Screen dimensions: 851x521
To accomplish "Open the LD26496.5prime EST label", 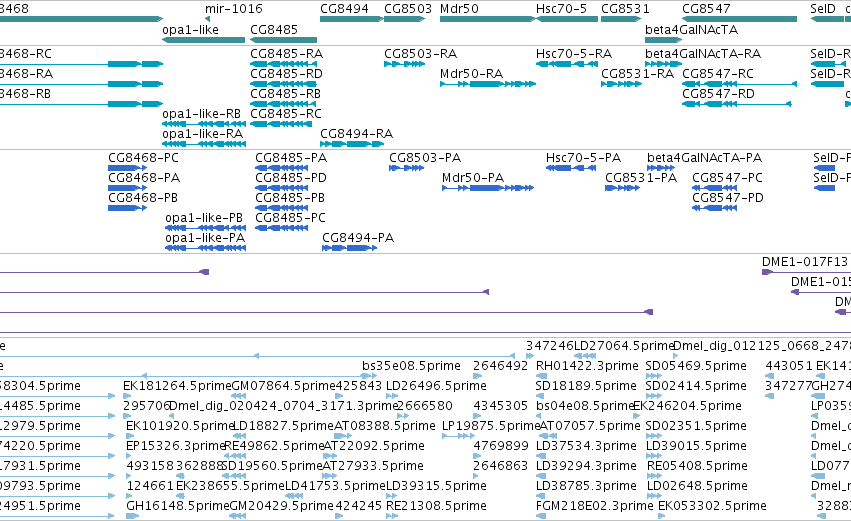I will pos(436,386).
